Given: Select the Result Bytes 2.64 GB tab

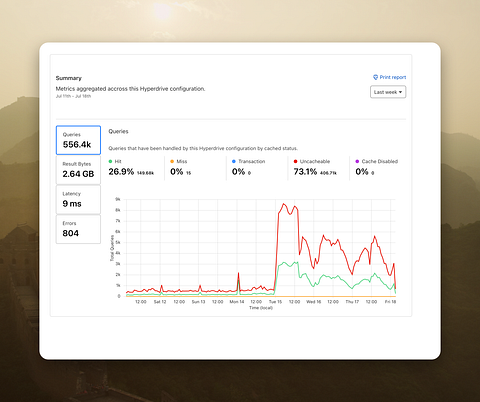Looking at the screenshot, I should (78, 170).
